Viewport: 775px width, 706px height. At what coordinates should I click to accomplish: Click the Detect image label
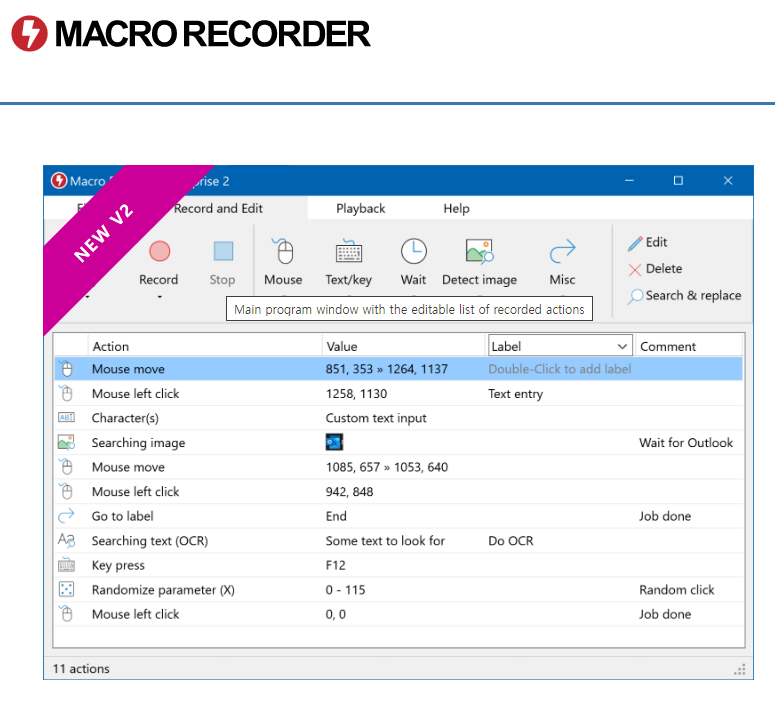479,280
